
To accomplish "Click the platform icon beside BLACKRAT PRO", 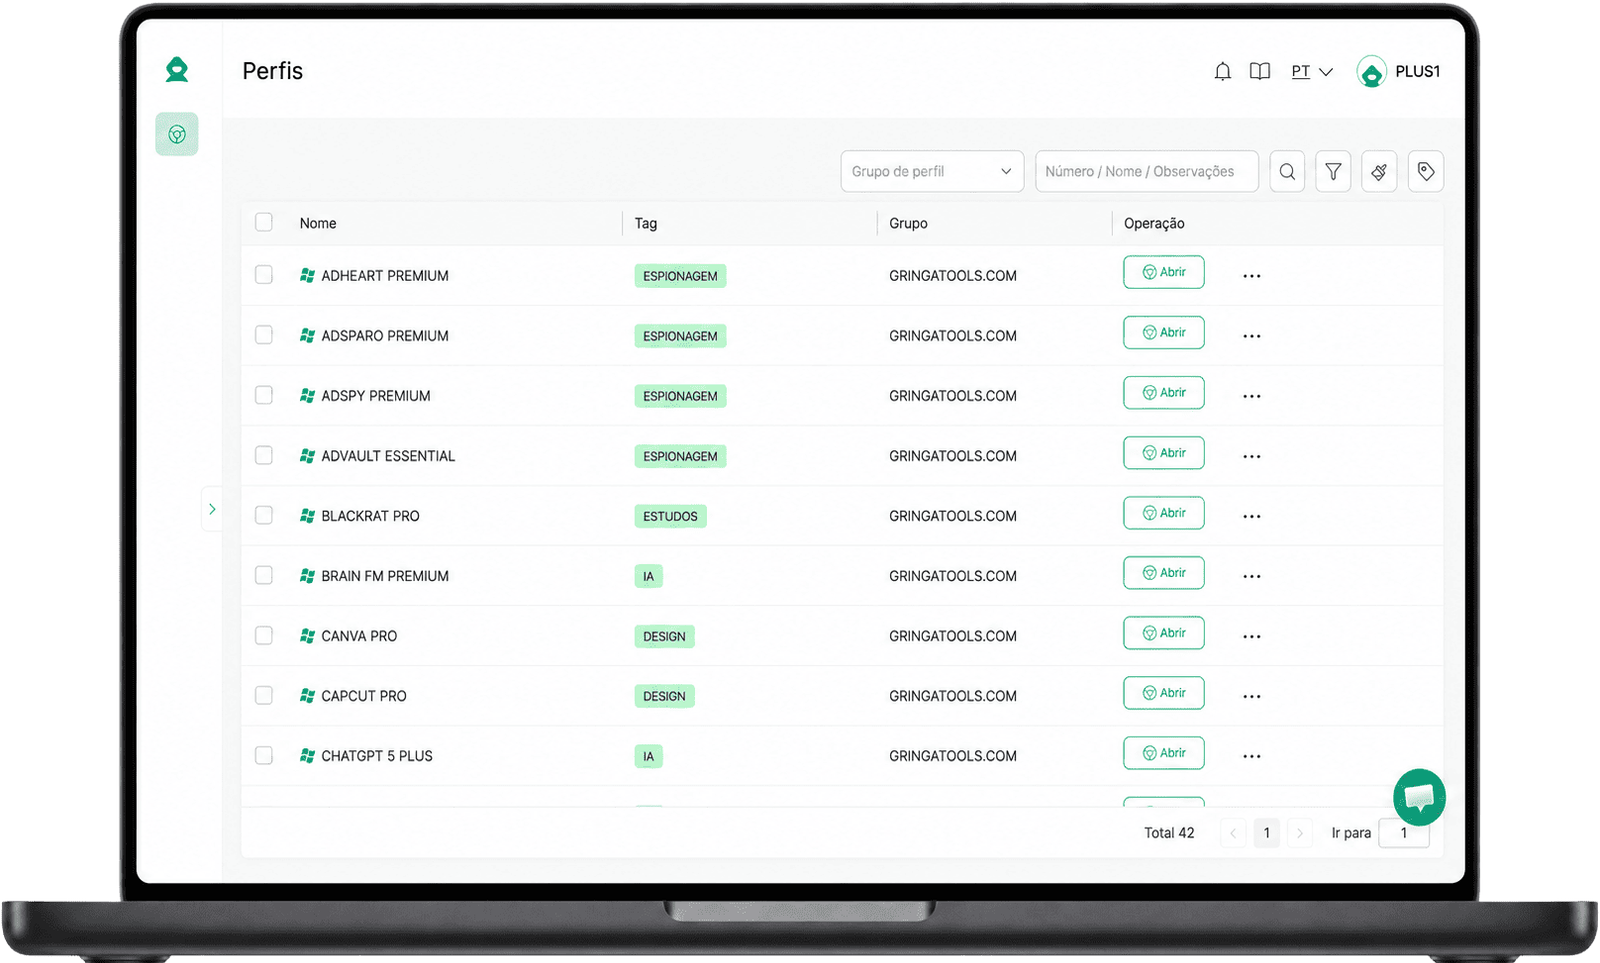I will (x=308, y=515).
